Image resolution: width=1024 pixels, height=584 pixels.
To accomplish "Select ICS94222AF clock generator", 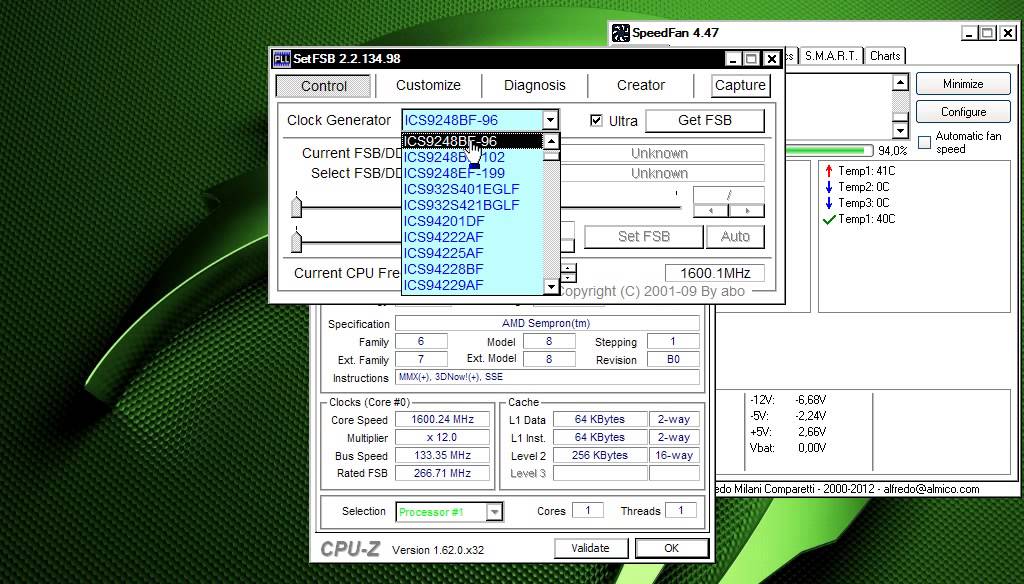I will tap(472, 237).
